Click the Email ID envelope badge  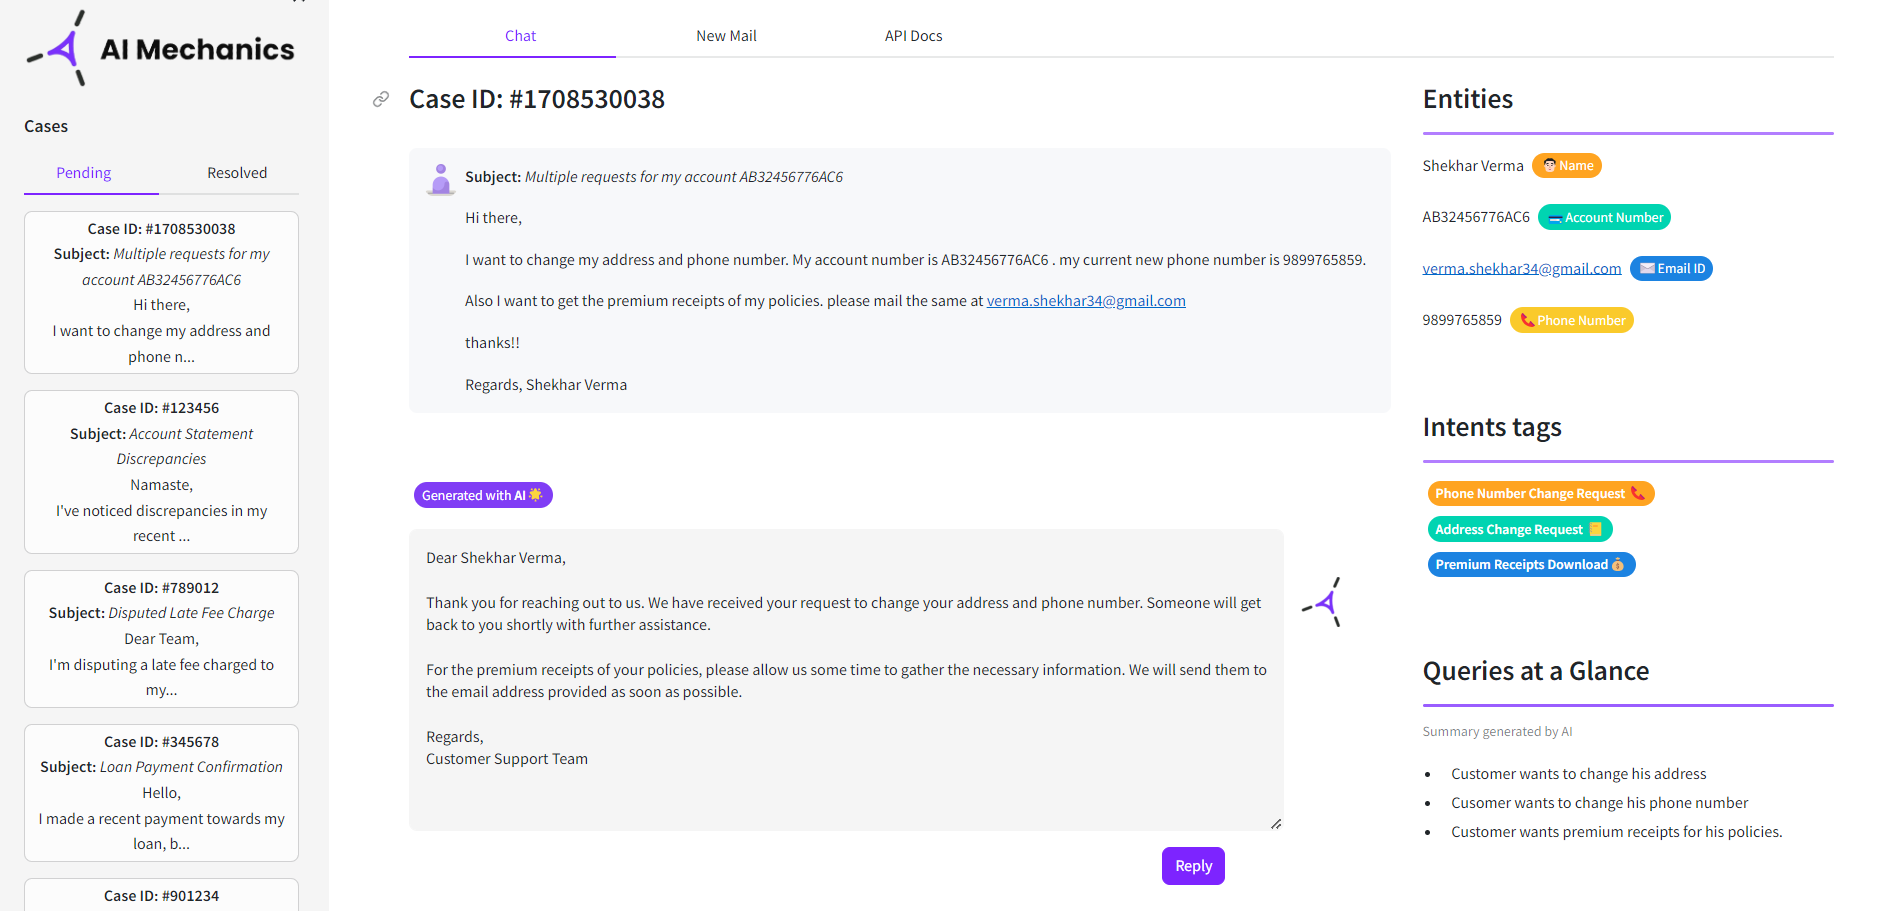pos(1670,268)
